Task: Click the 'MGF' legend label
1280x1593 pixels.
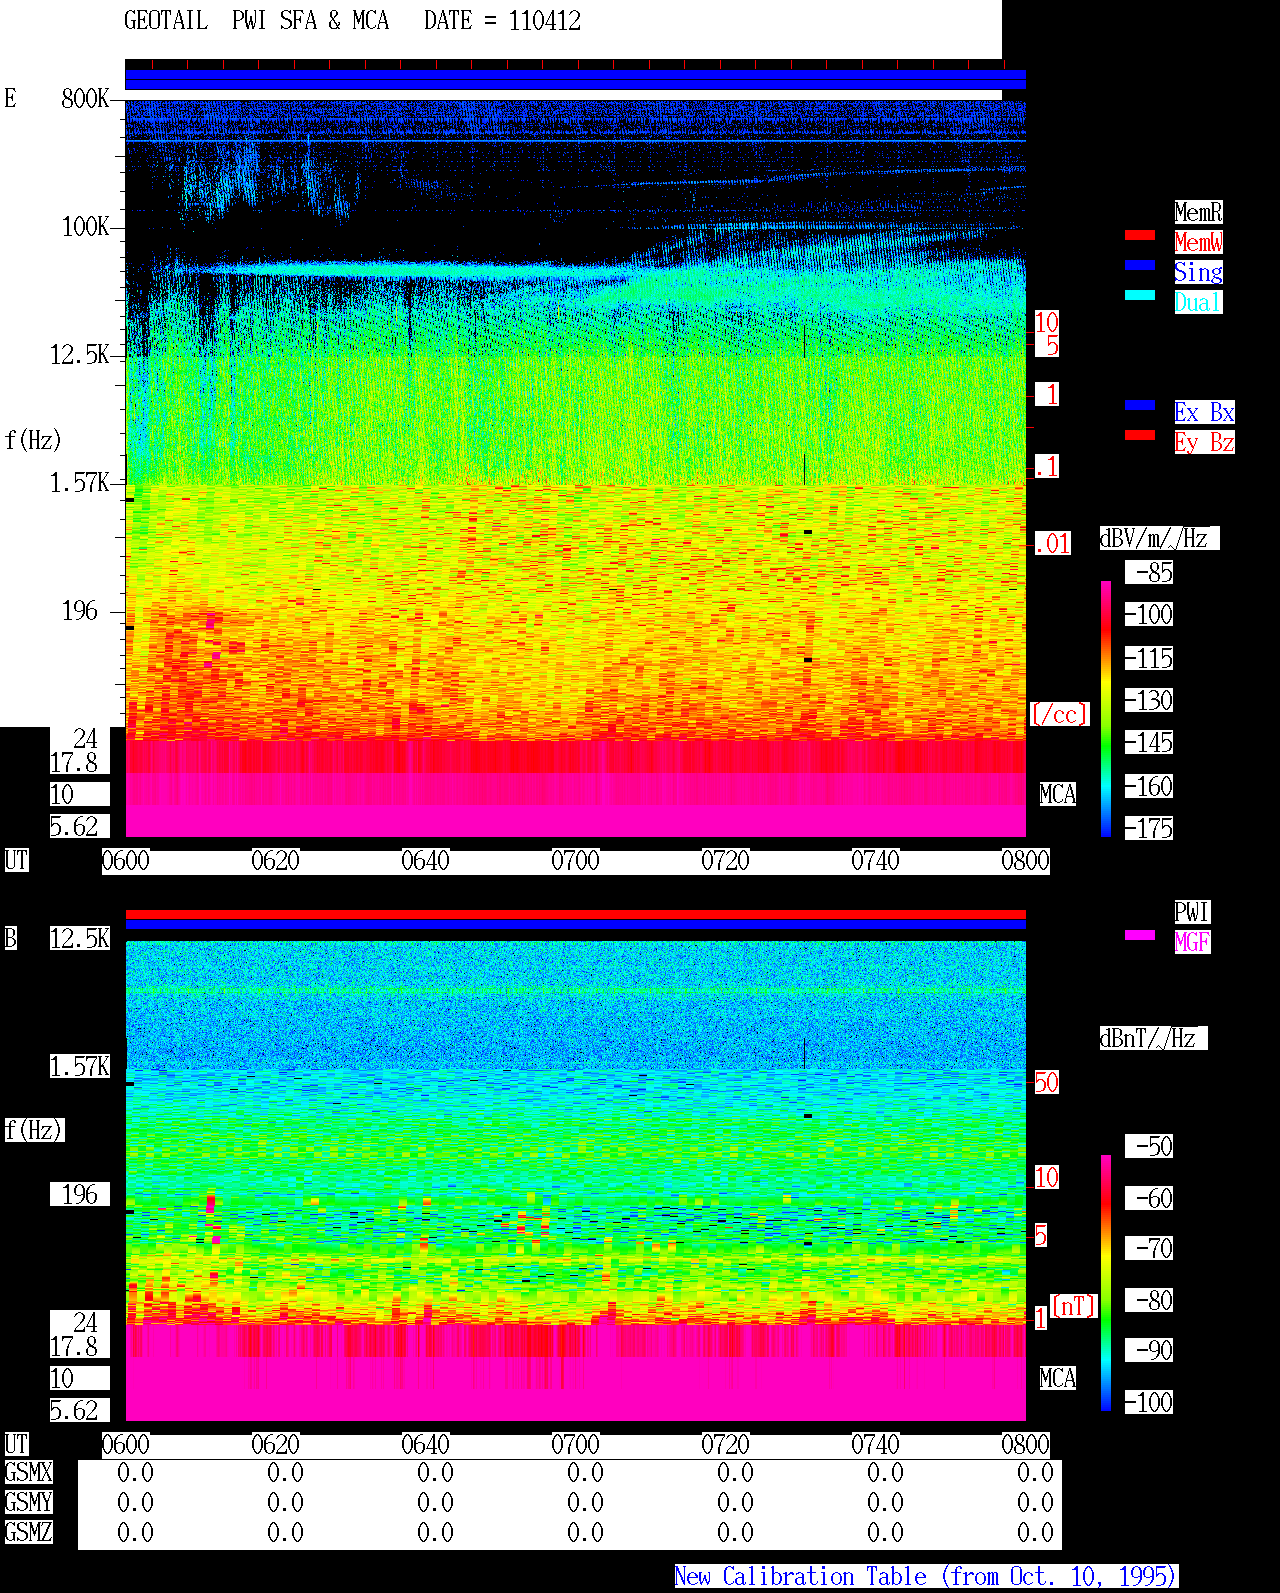Action: tap(1192, 942)
